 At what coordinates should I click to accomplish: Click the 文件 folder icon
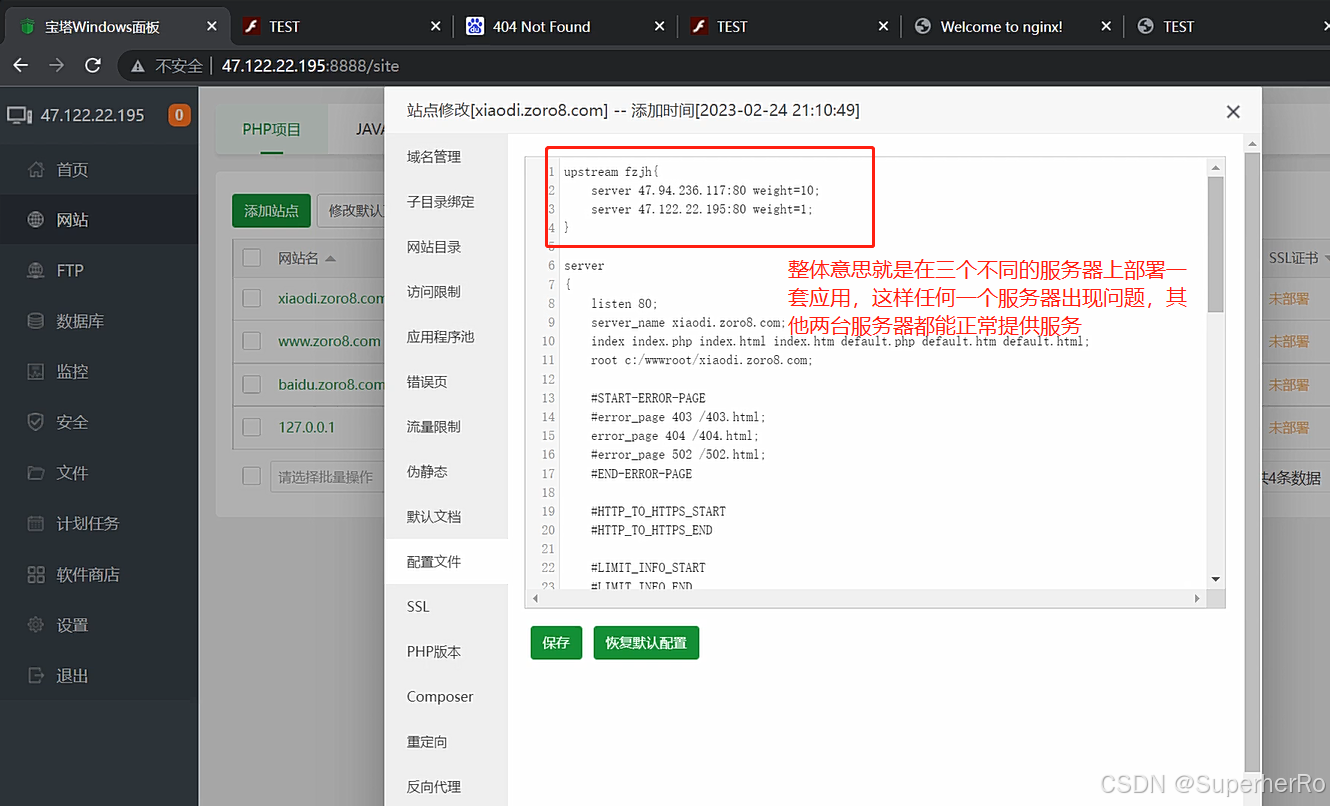click(36, 473)
